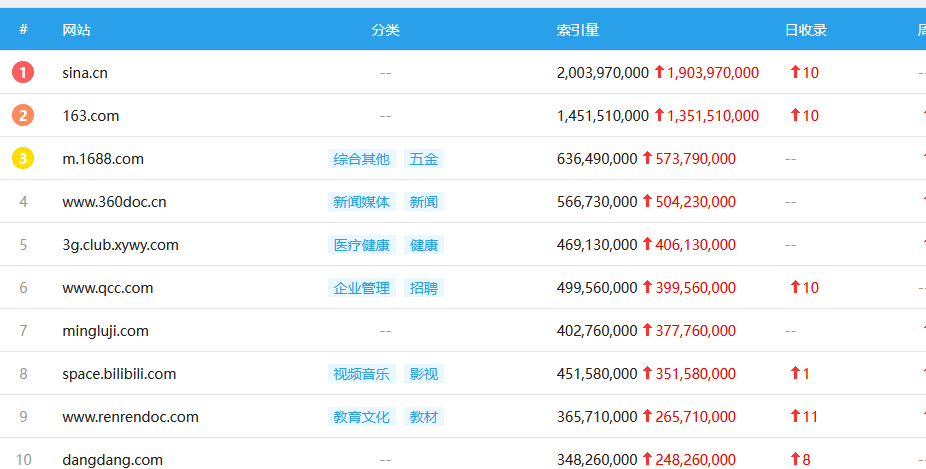Click the orange rank 2 badge
This screenshot has width=926, height=469.
tap(23, 115)
